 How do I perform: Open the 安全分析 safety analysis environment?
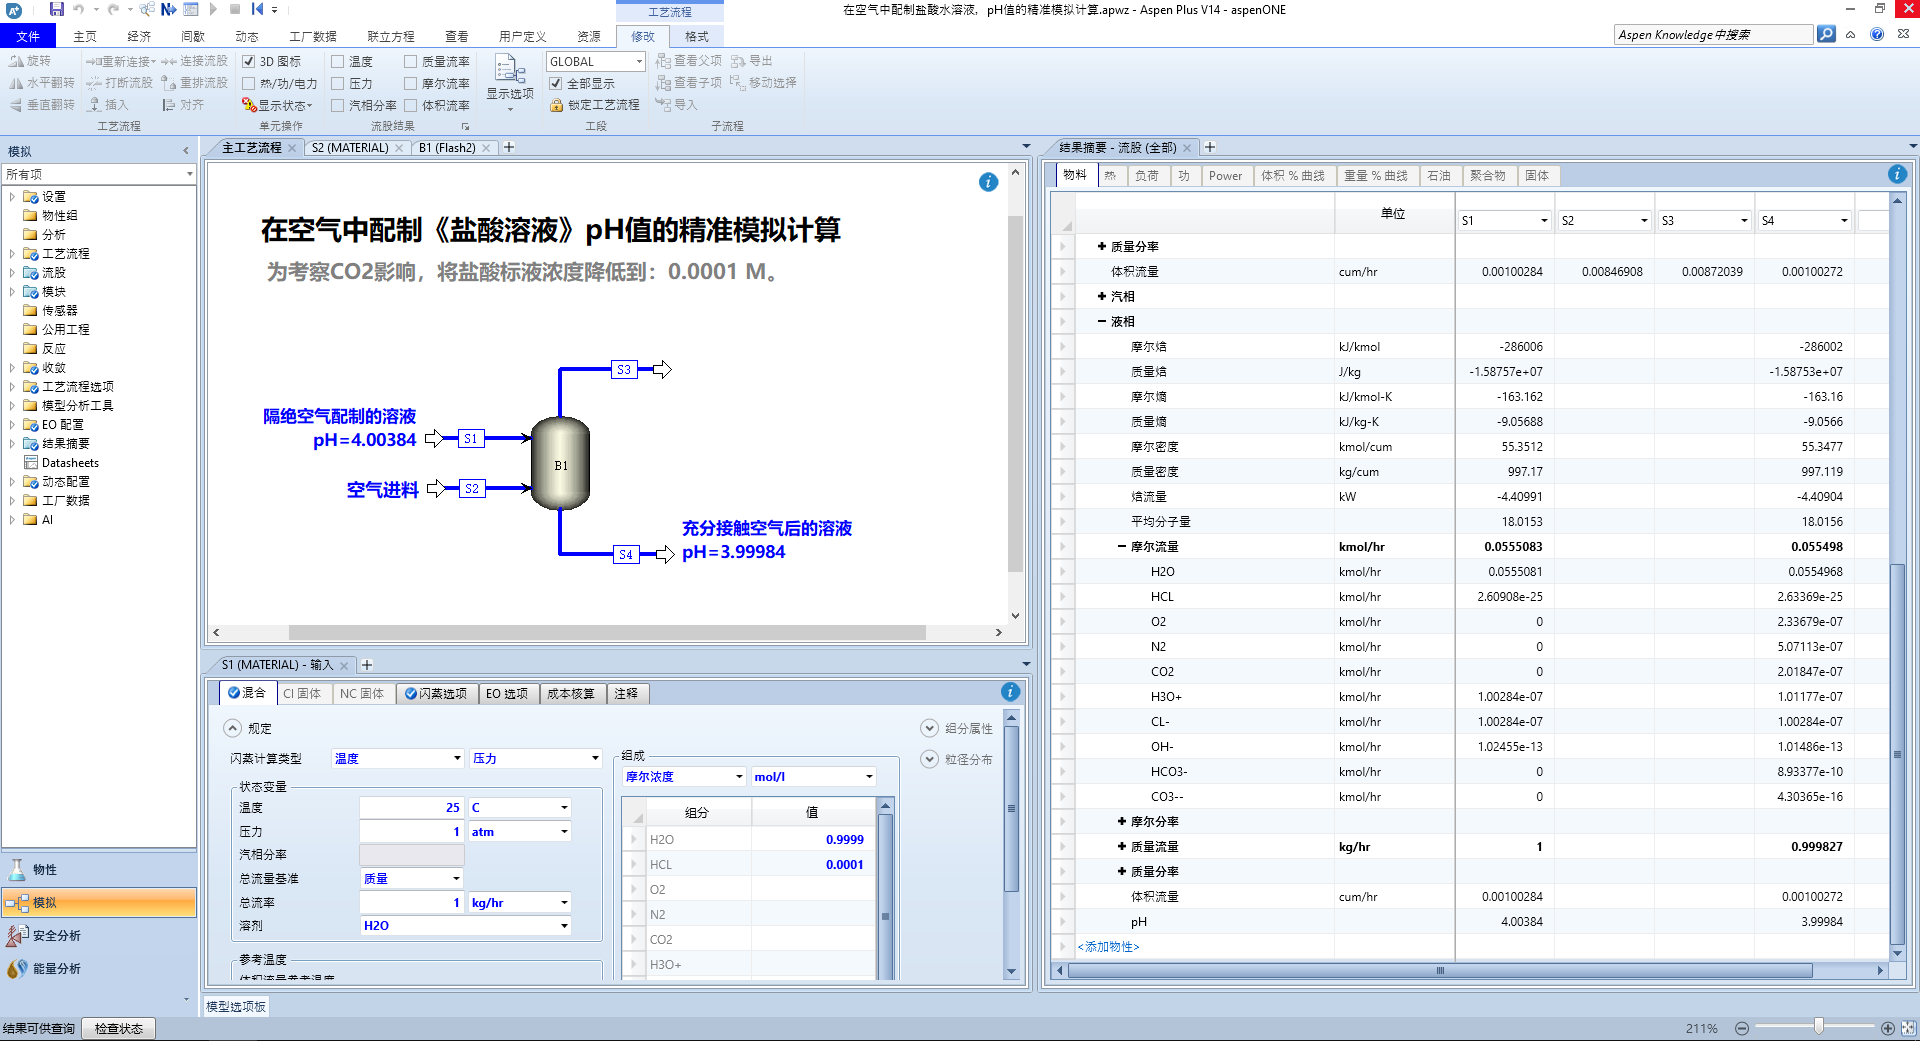tap(98, 935)
